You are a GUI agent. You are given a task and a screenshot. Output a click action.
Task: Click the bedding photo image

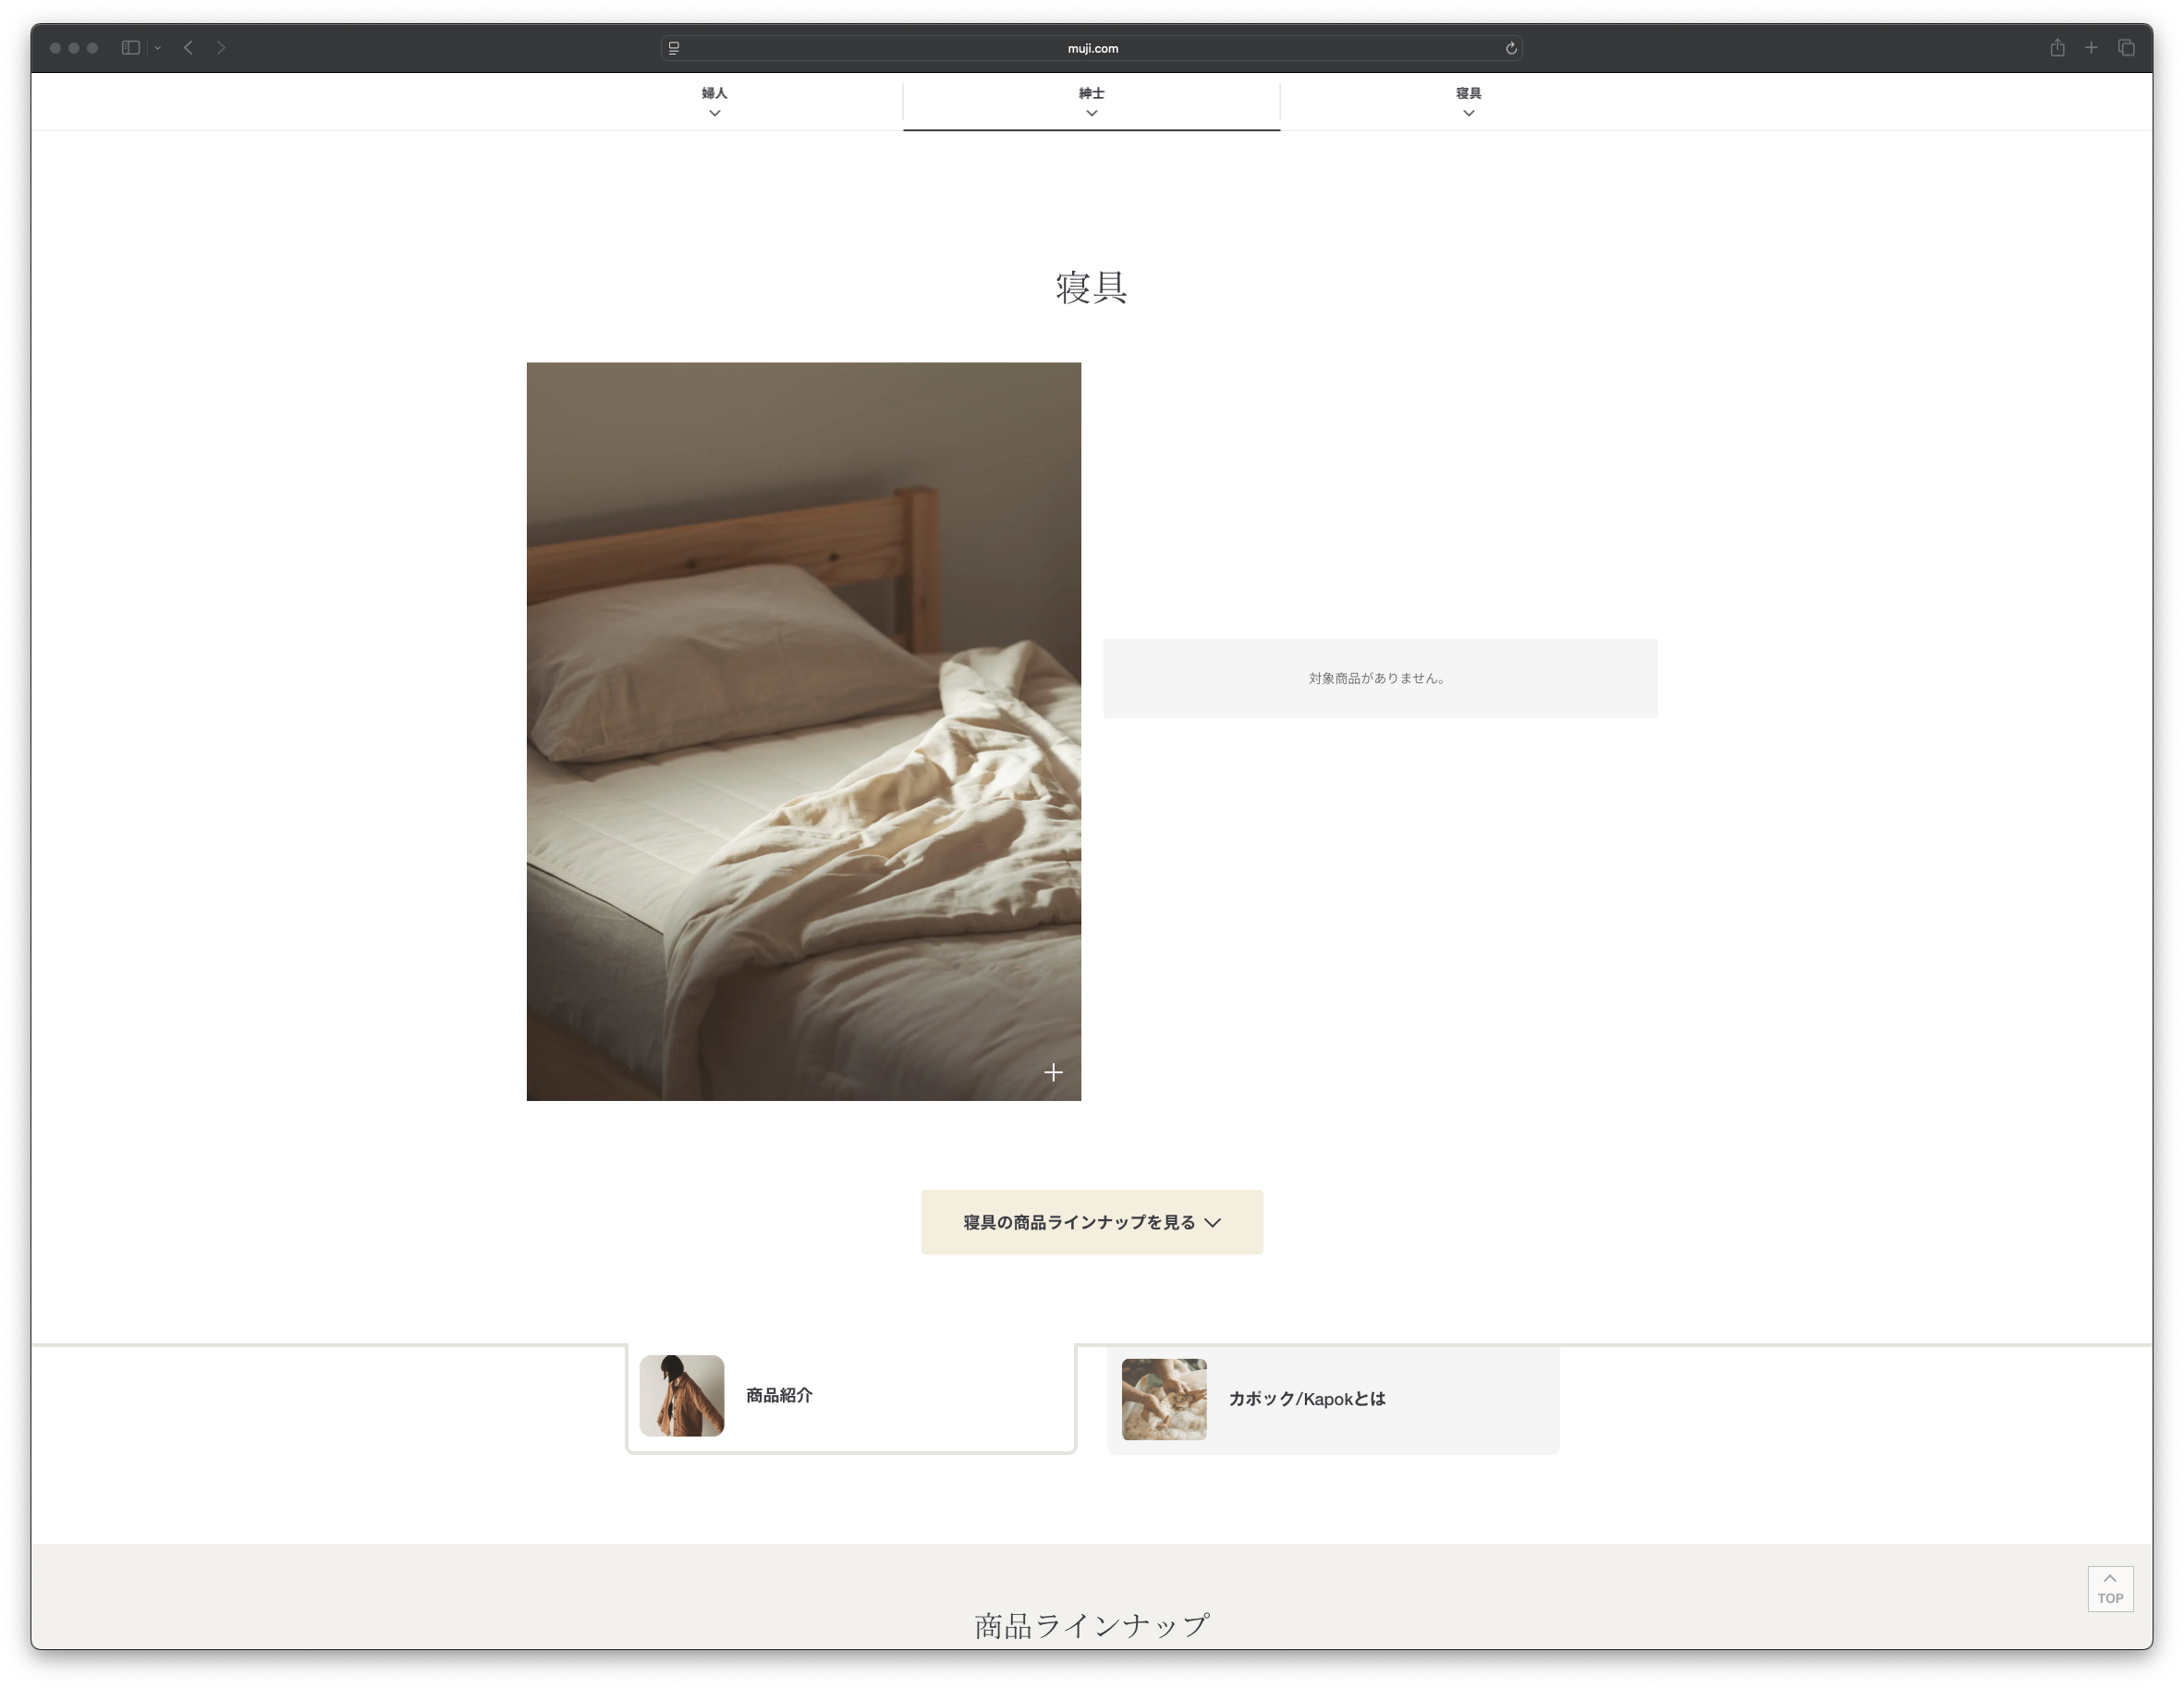pos(803,730)
